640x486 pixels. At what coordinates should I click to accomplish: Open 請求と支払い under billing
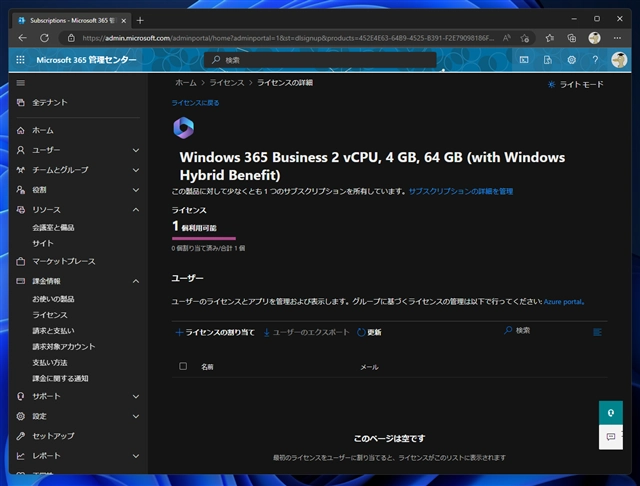point(53,331)
